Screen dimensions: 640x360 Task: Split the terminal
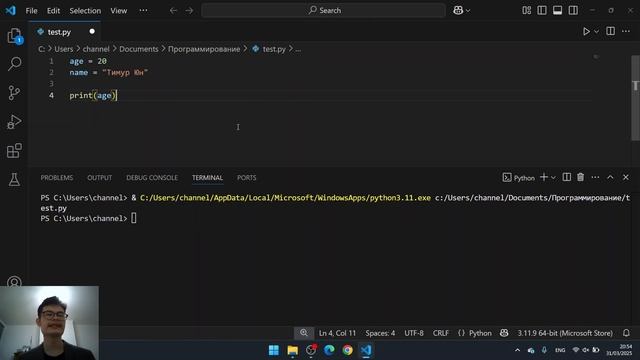(567, 177)
